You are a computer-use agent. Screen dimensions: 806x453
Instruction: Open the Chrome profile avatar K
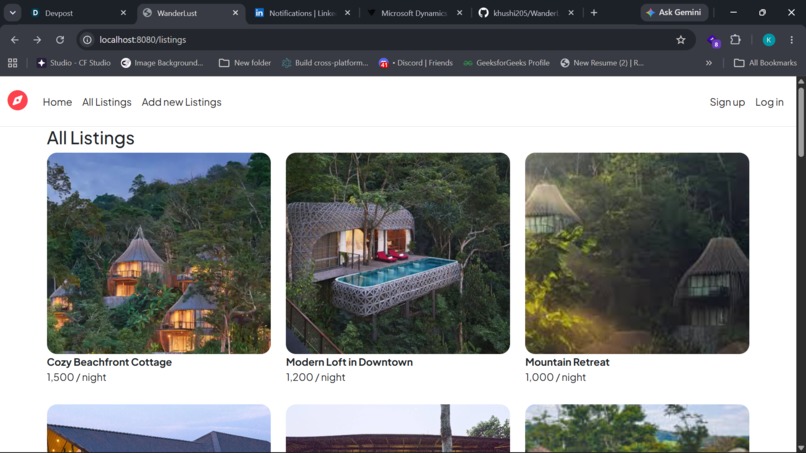[768, 40]
